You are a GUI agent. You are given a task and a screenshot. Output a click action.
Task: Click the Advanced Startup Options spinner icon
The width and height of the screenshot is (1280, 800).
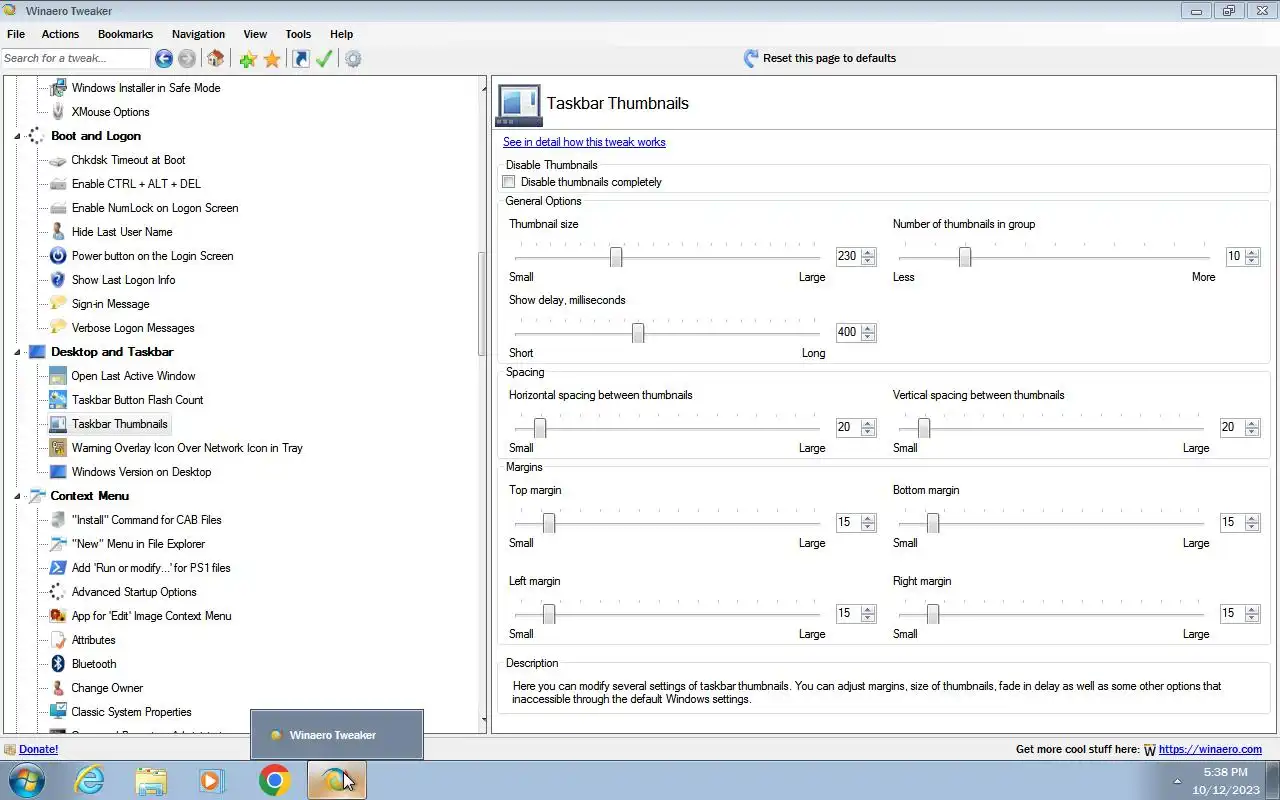pos(58,592)
